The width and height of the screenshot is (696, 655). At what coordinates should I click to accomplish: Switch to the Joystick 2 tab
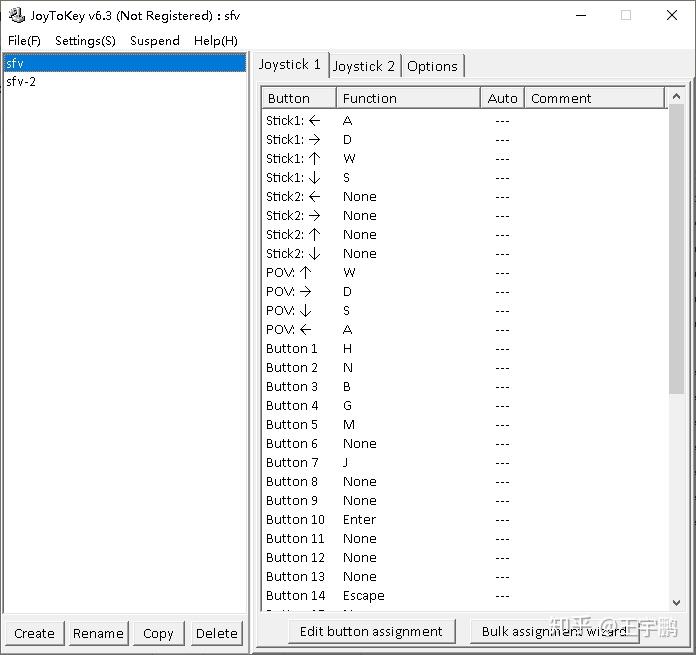[364, 66]
